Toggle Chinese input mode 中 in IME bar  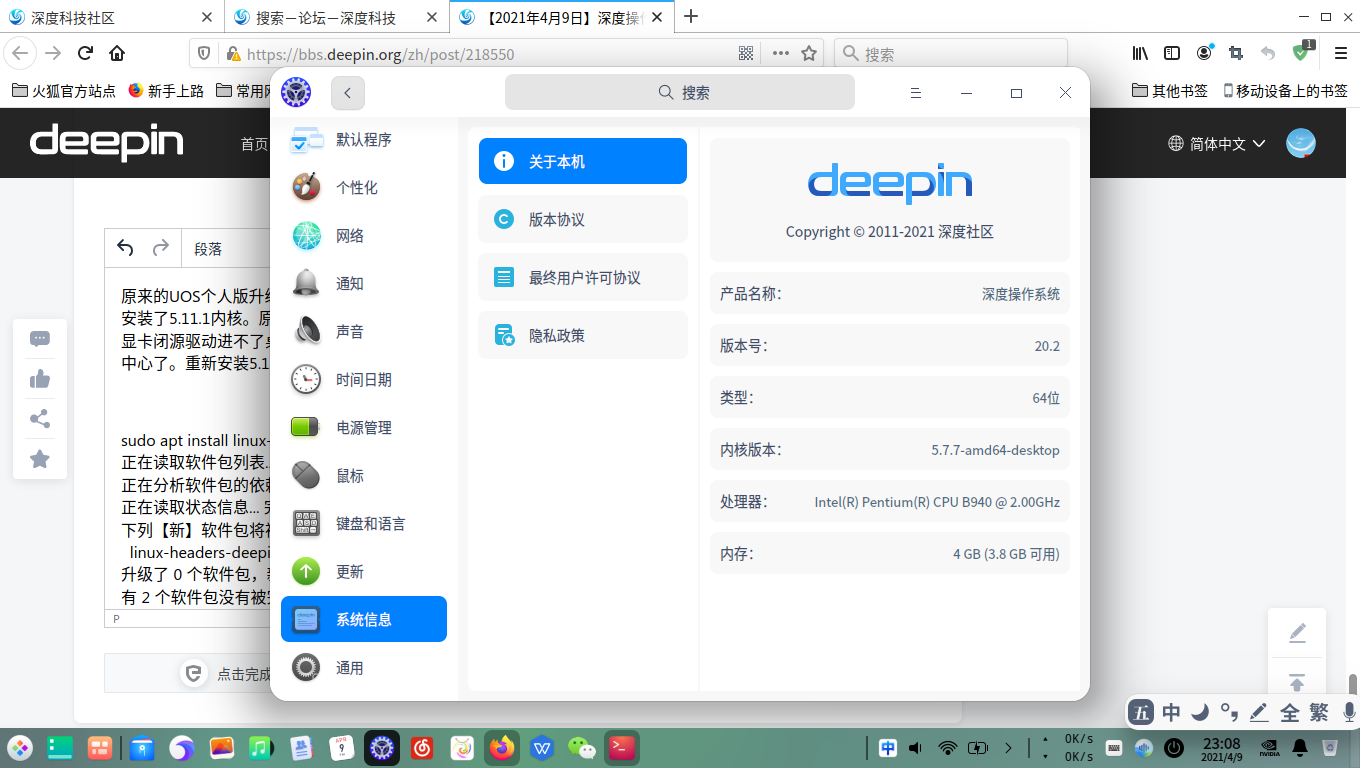[x=1171, y=713]
